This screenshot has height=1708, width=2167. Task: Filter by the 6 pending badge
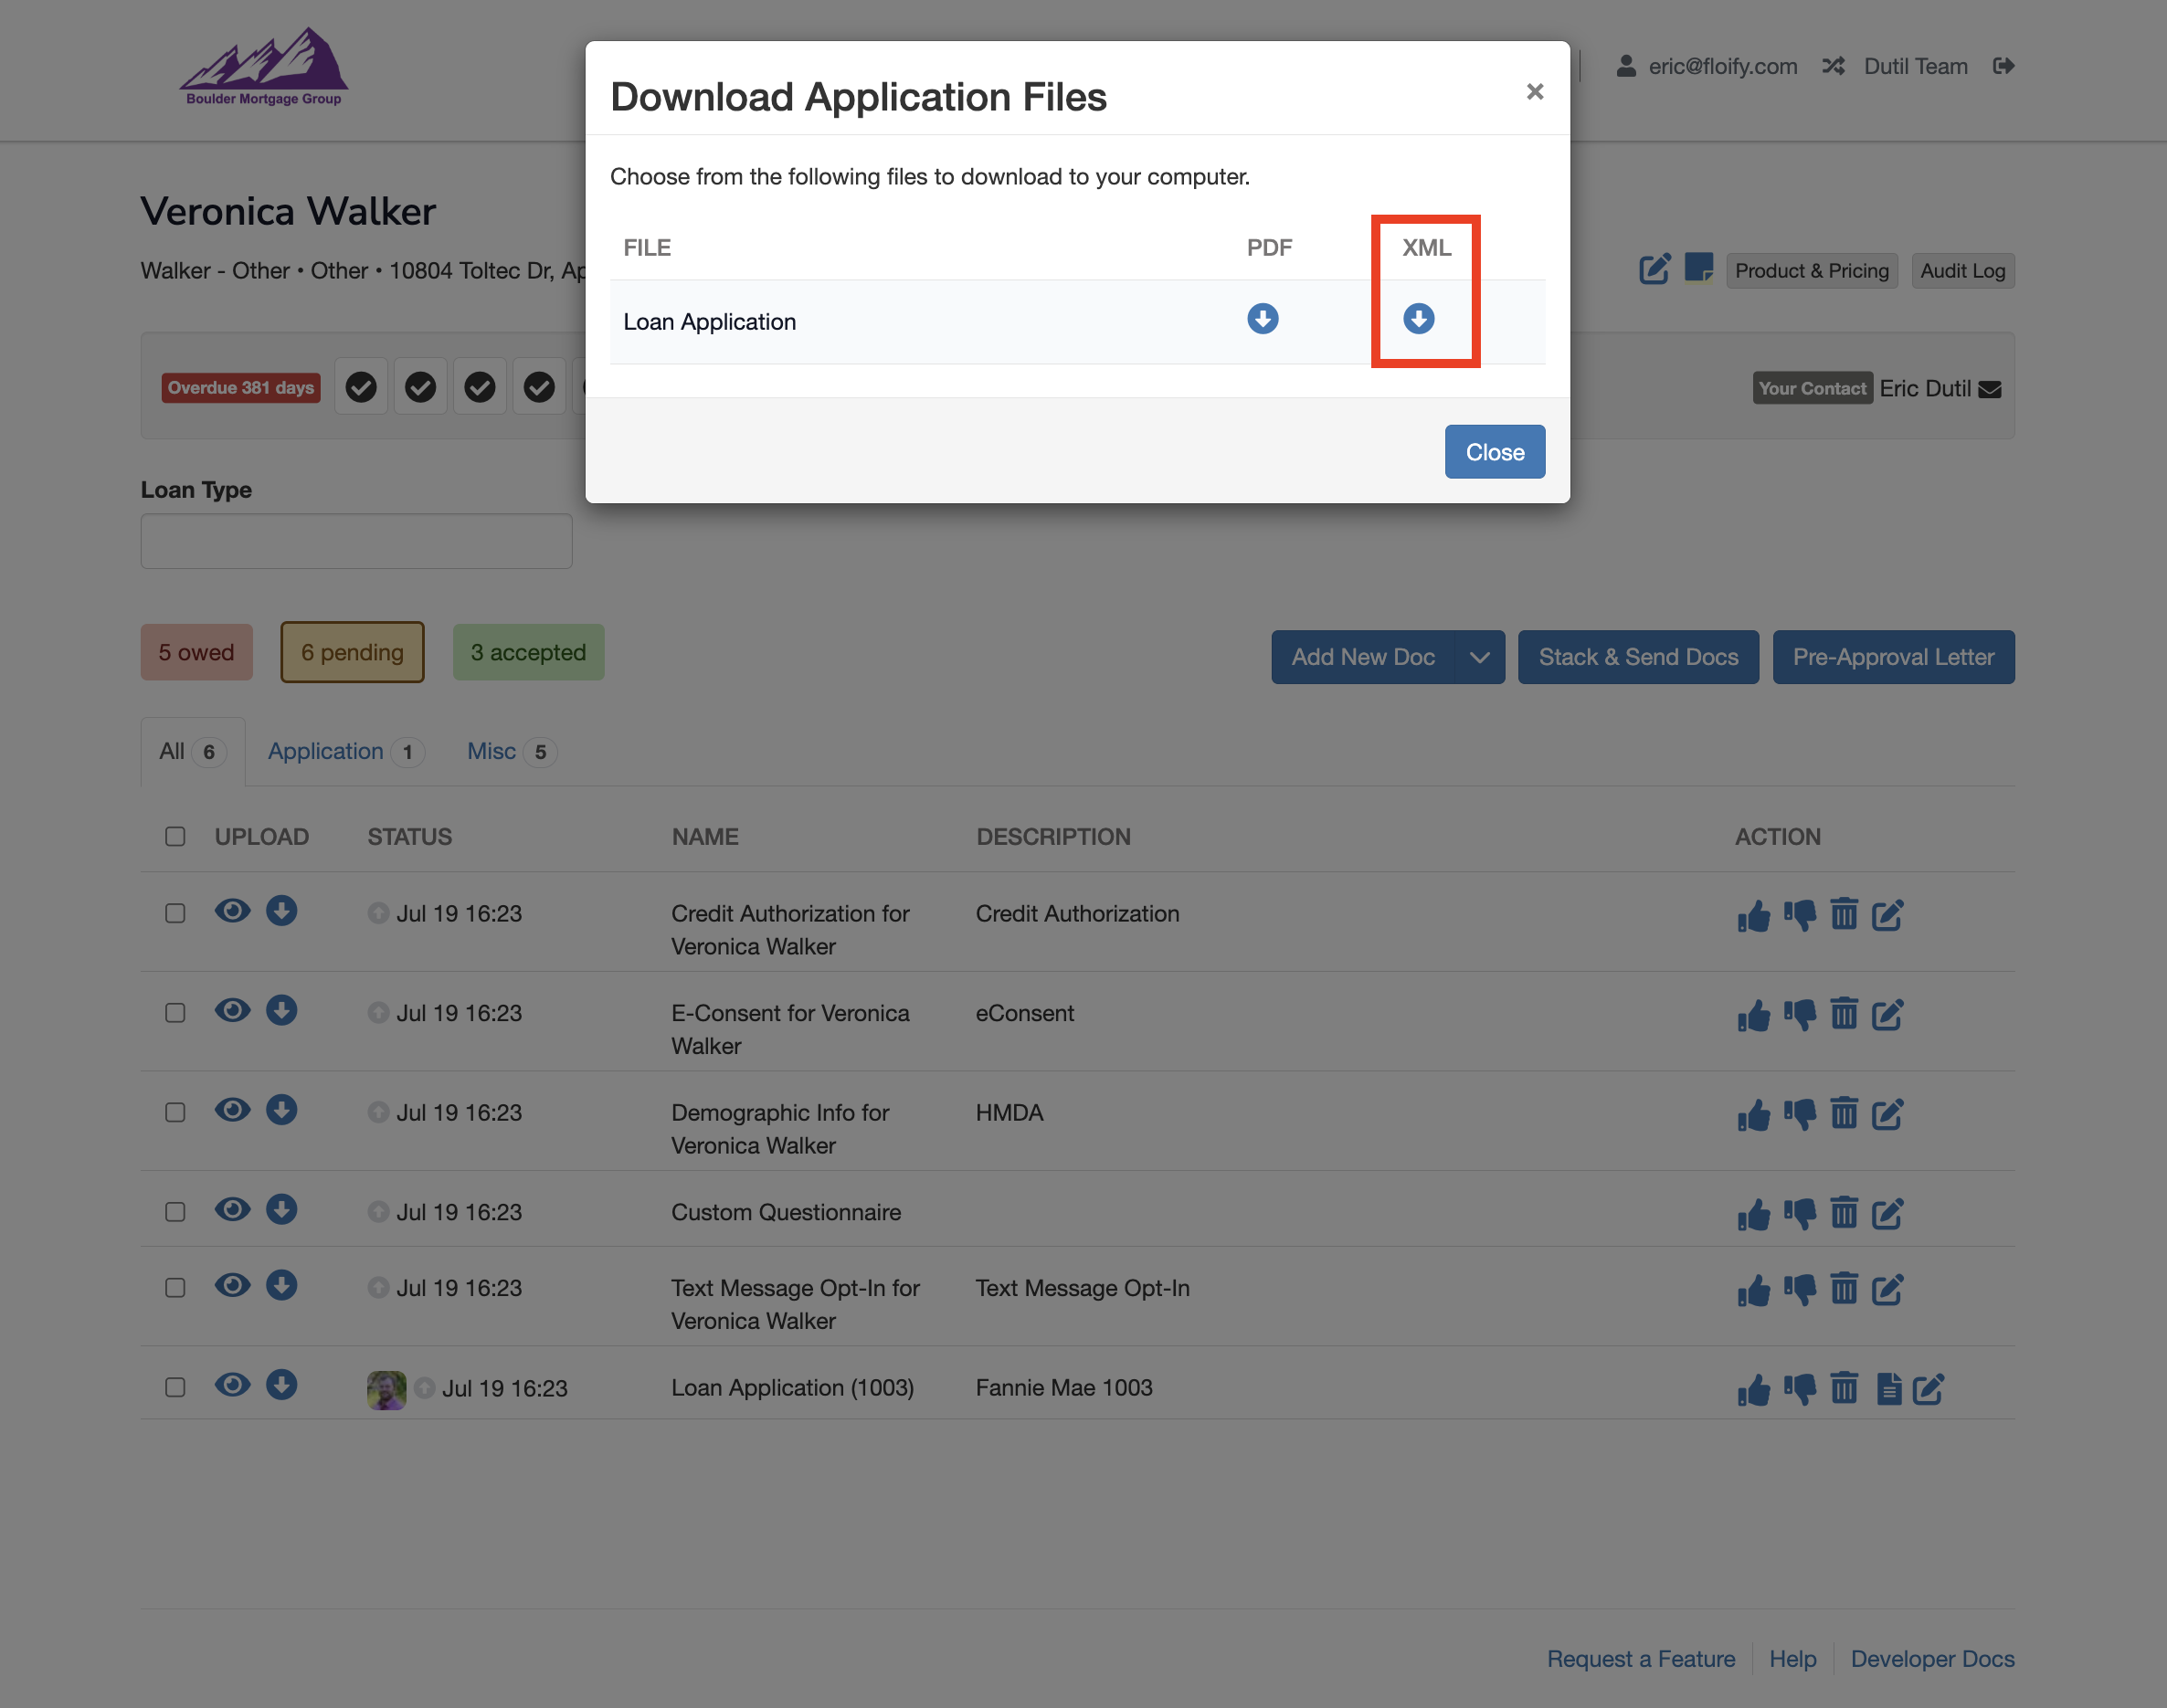(352, 652)
